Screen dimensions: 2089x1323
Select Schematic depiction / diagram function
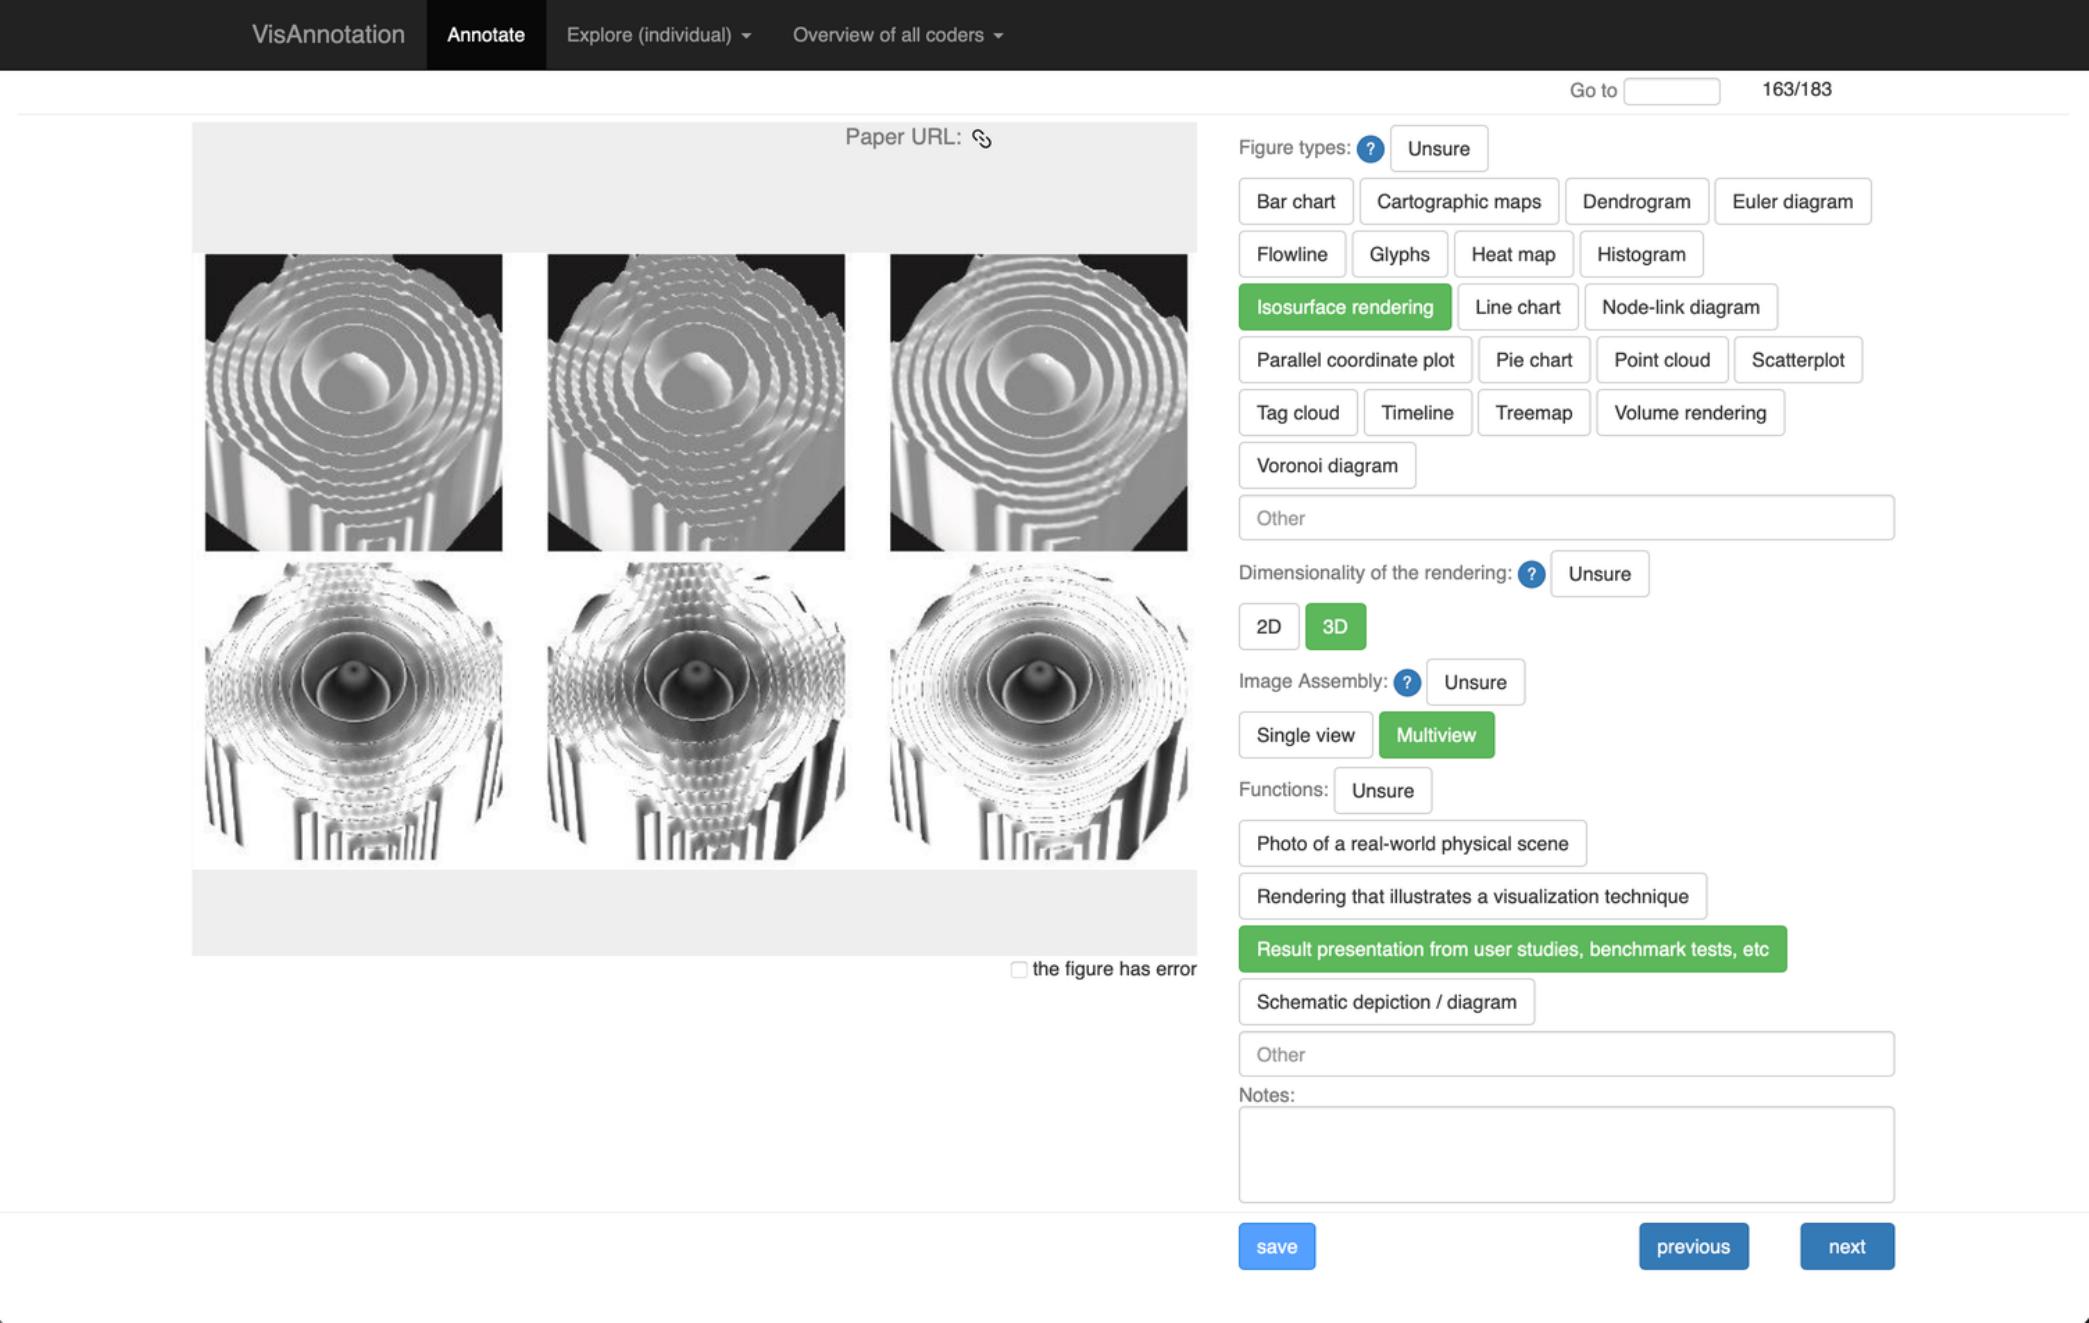(1386, 1002)
